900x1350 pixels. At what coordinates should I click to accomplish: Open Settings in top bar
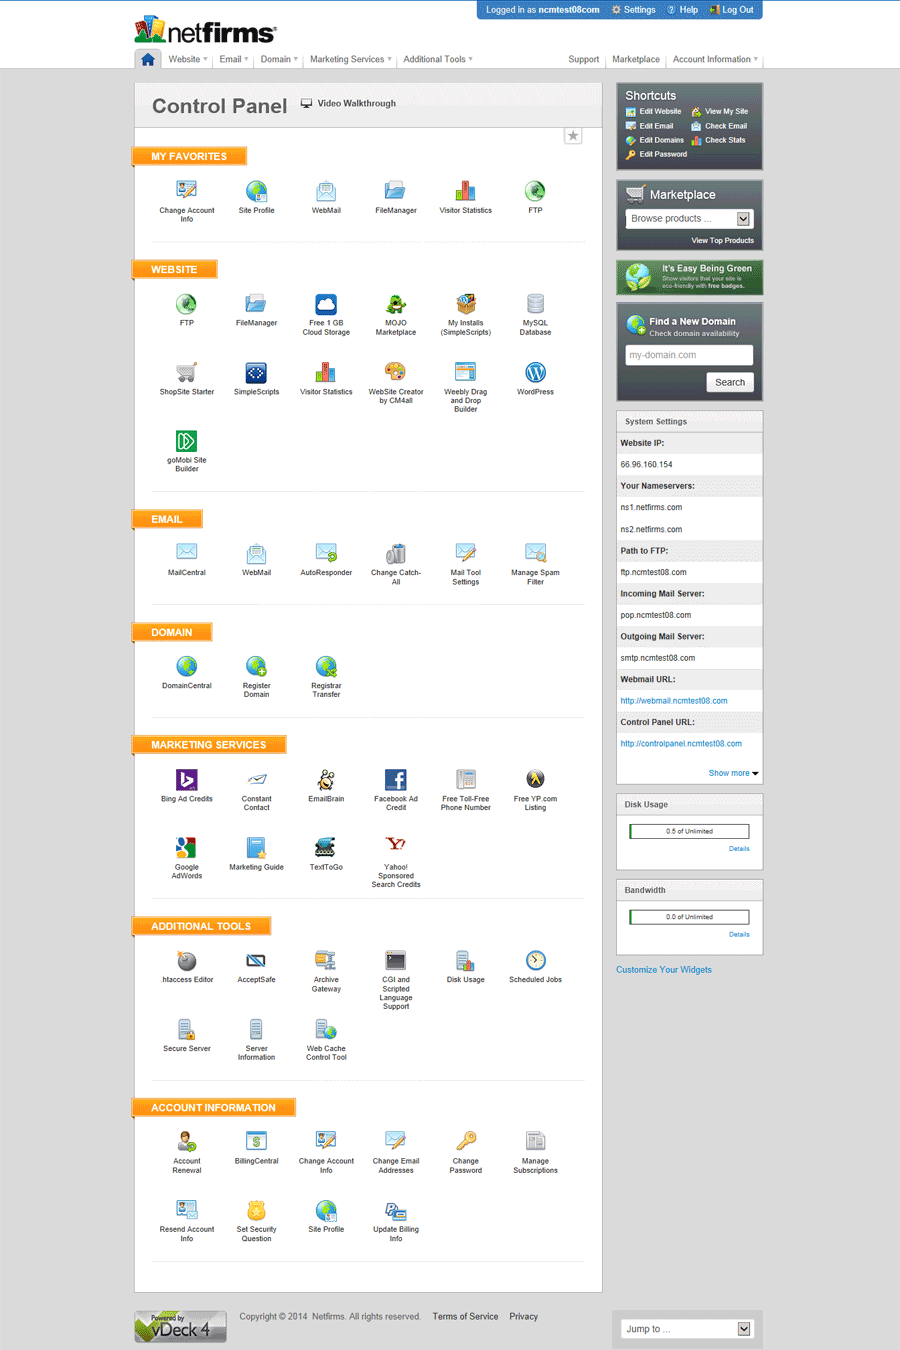(634, 10)
